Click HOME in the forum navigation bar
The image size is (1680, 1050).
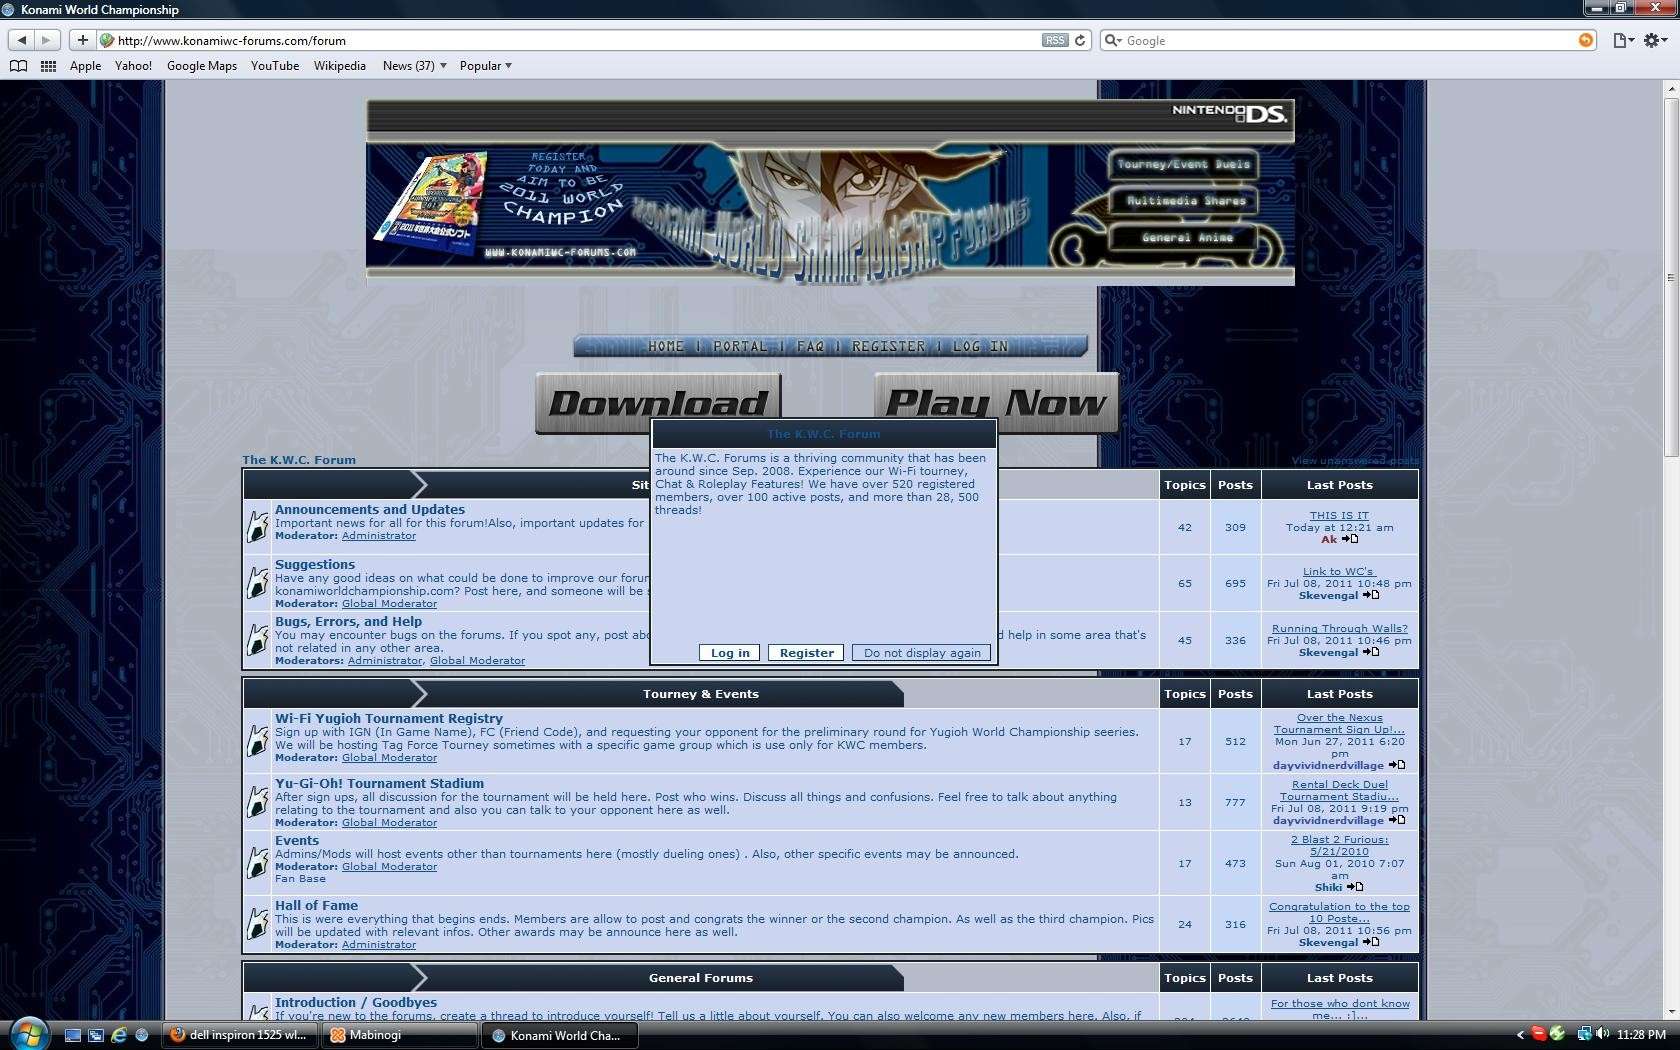tap(666, 346)
